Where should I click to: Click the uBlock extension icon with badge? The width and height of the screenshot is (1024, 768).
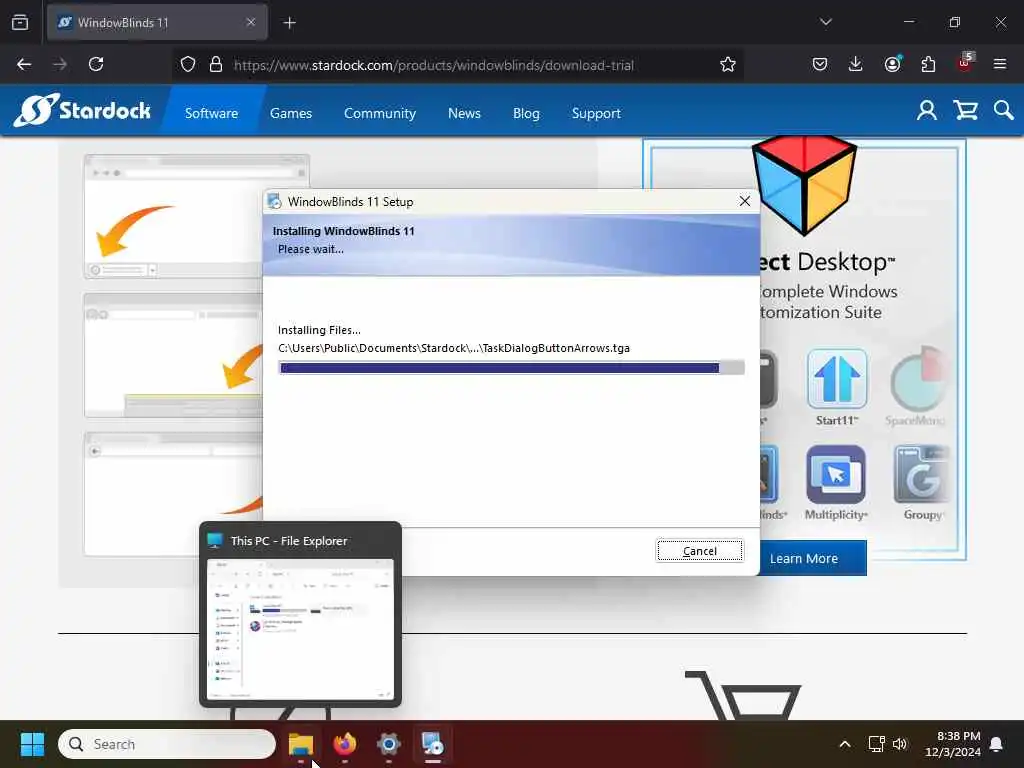[x=965, y=63]
